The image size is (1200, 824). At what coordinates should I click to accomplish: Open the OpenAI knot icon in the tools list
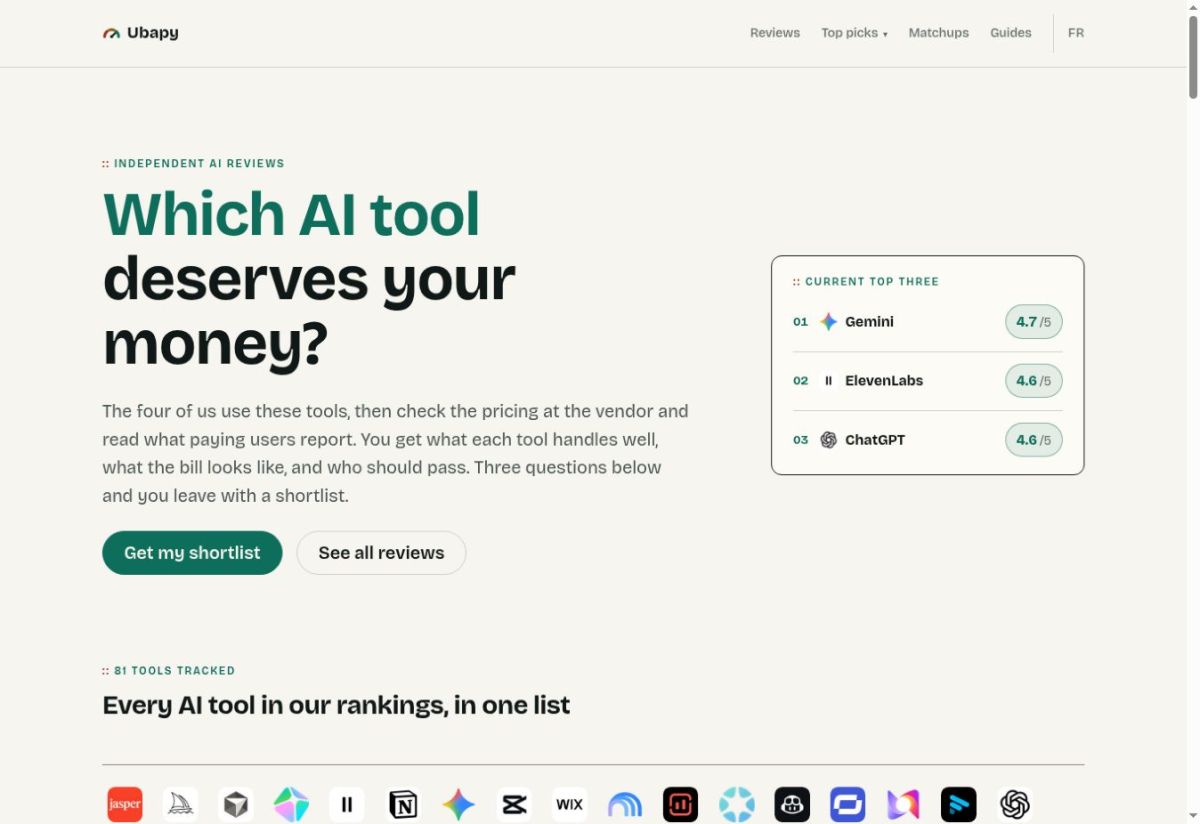click(x=1014, y=804)
